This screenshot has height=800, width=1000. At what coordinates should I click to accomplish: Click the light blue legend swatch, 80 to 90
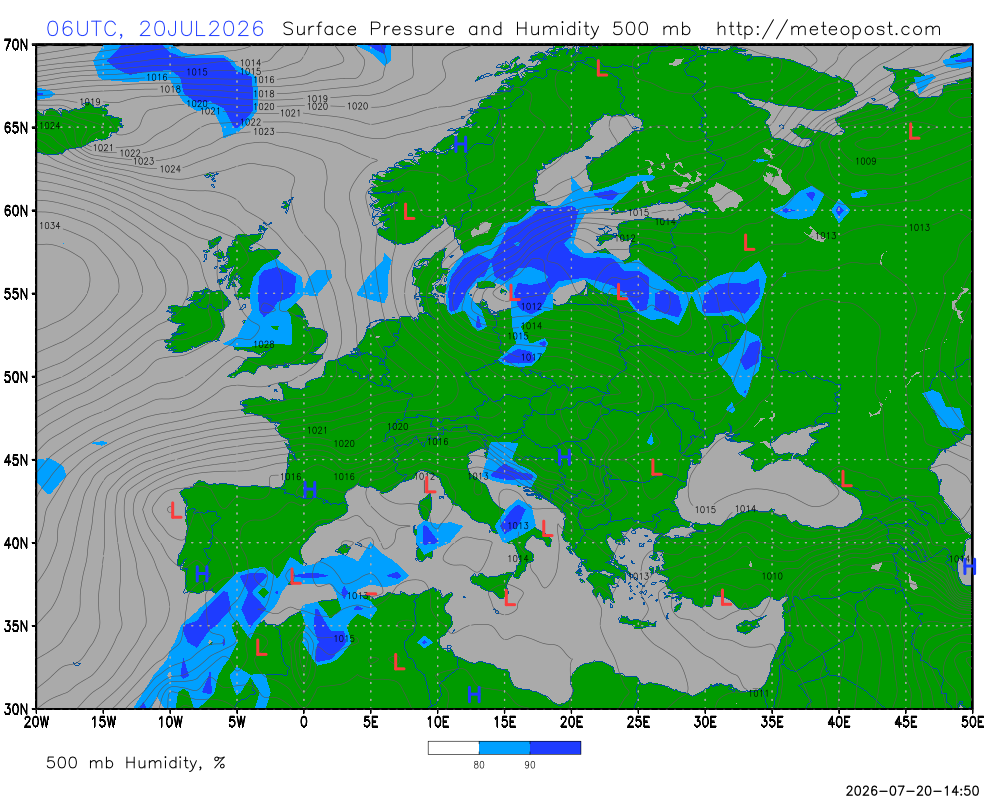pos(504,748)
